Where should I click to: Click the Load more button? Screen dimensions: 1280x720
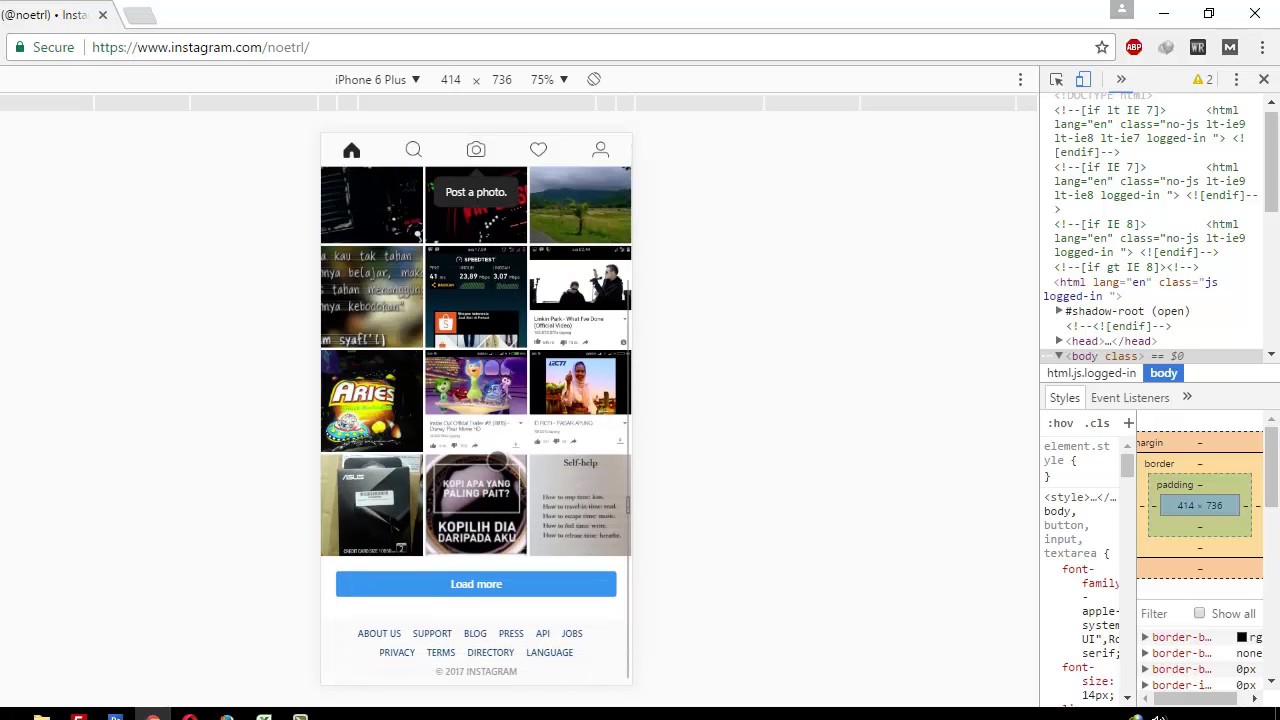tap(476, 584)
